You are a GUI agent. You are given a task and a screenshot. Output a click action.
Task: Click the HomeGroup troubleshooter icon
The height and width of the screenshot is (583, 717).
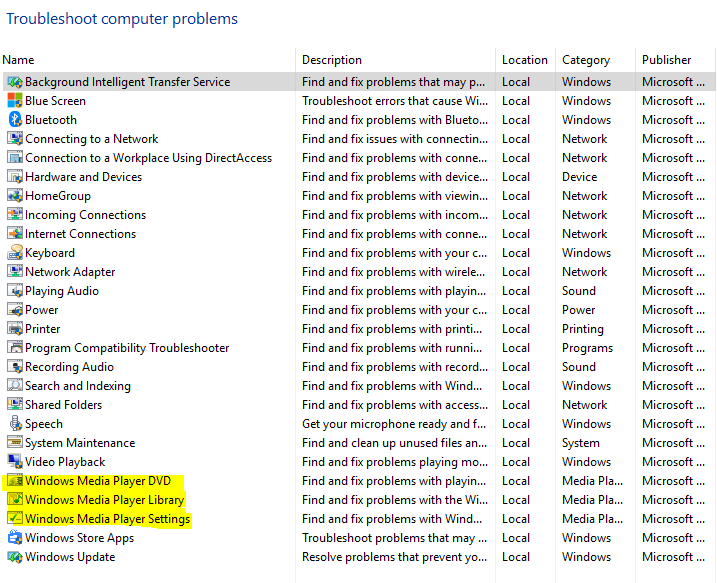click(x=15, y=196)
